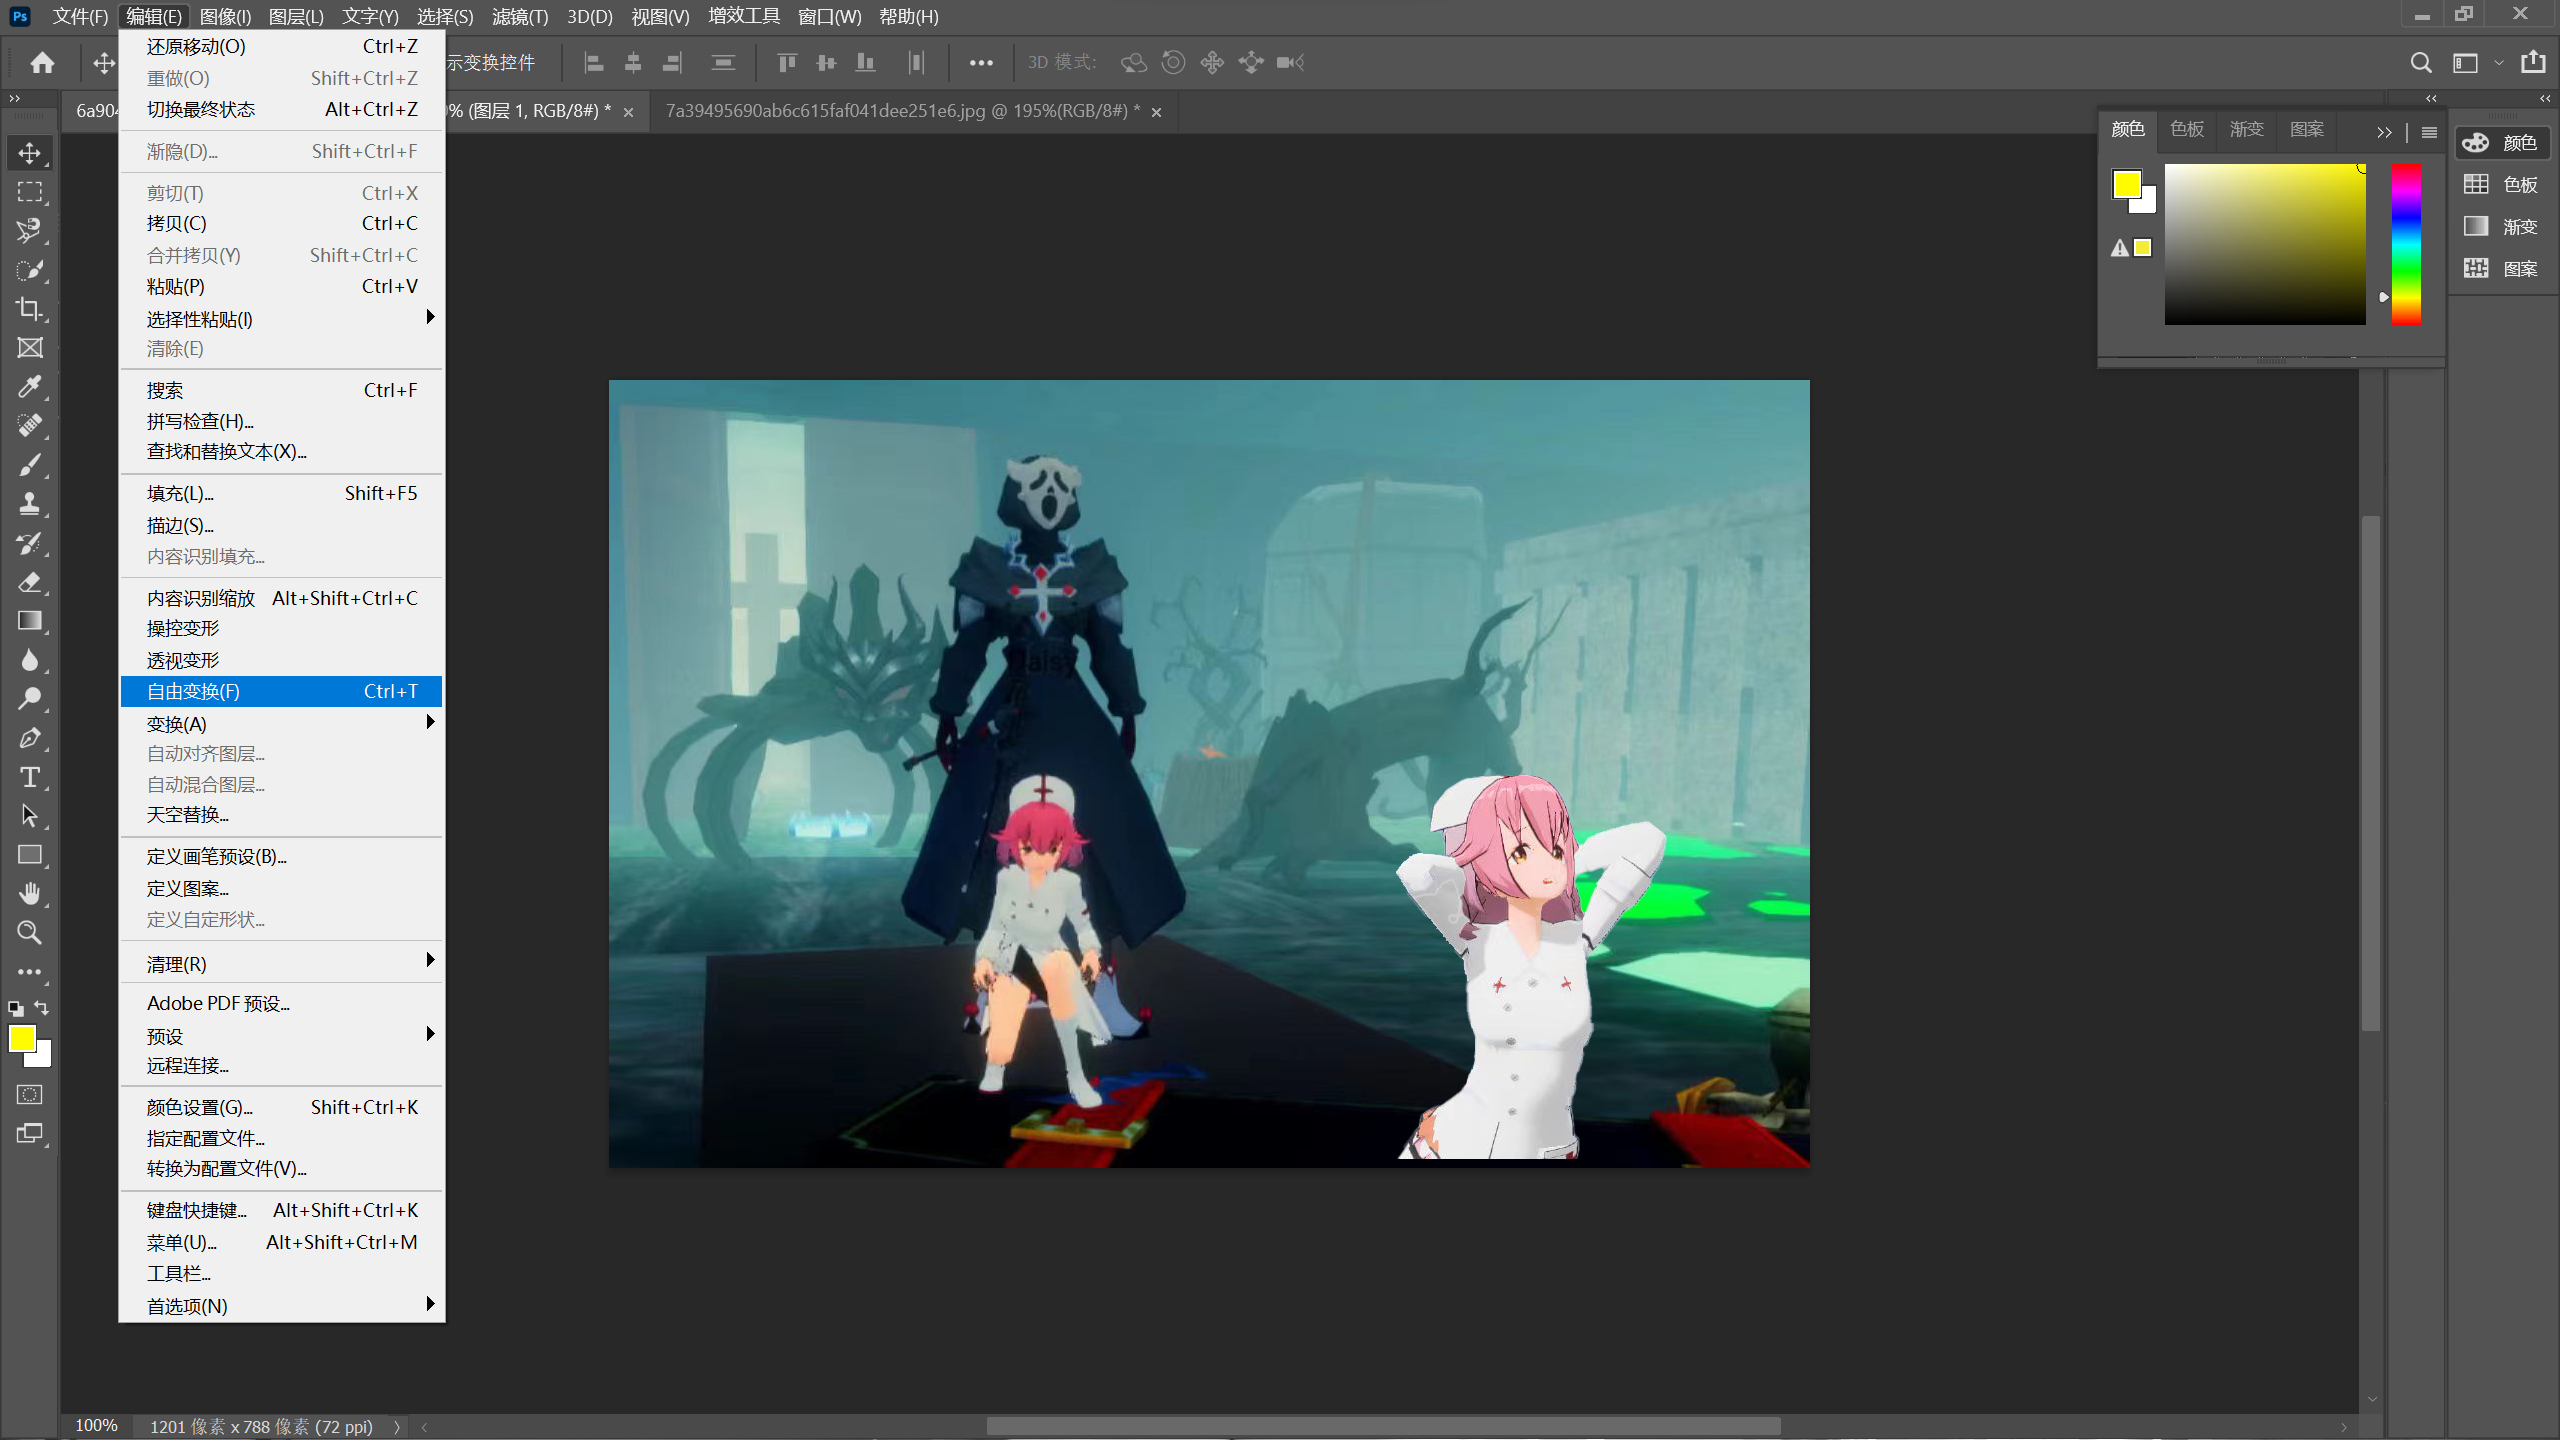
Task: Change screen mode icon in toolbox
Action: tap(29, 1134)
